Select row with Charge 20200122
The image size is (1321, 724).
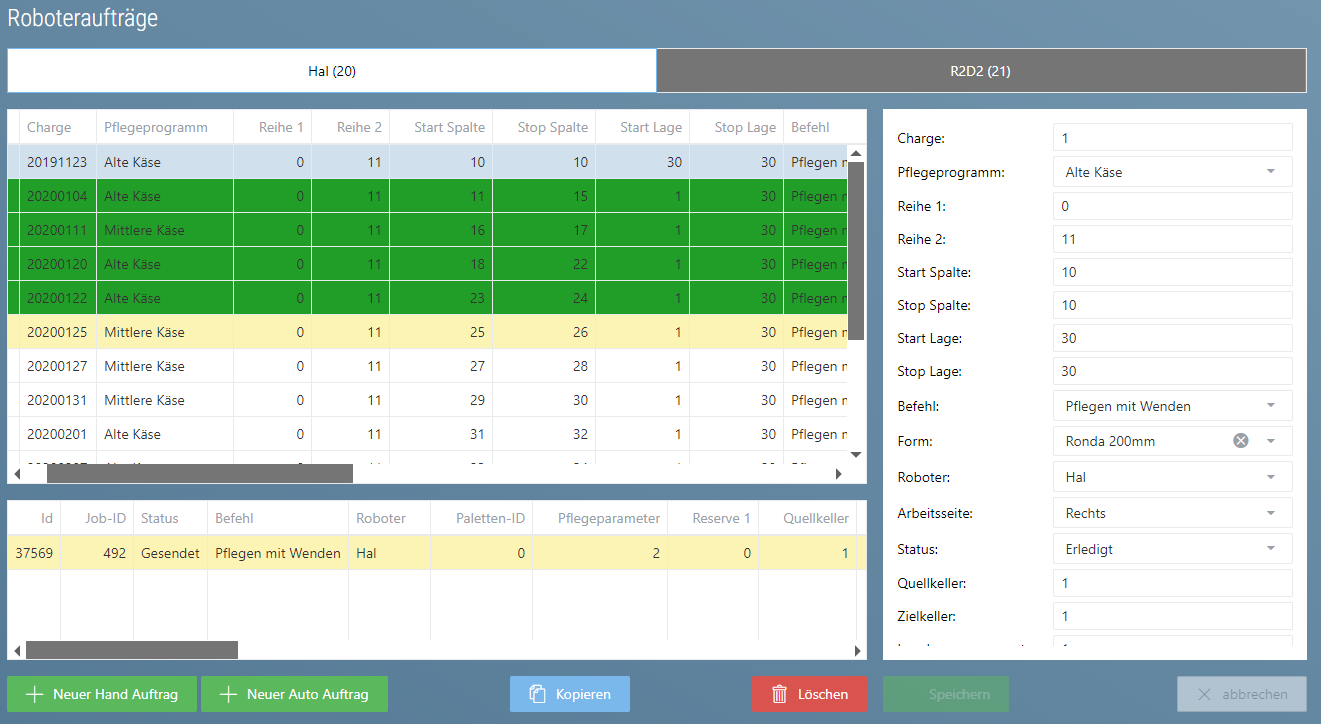(428, 298)
